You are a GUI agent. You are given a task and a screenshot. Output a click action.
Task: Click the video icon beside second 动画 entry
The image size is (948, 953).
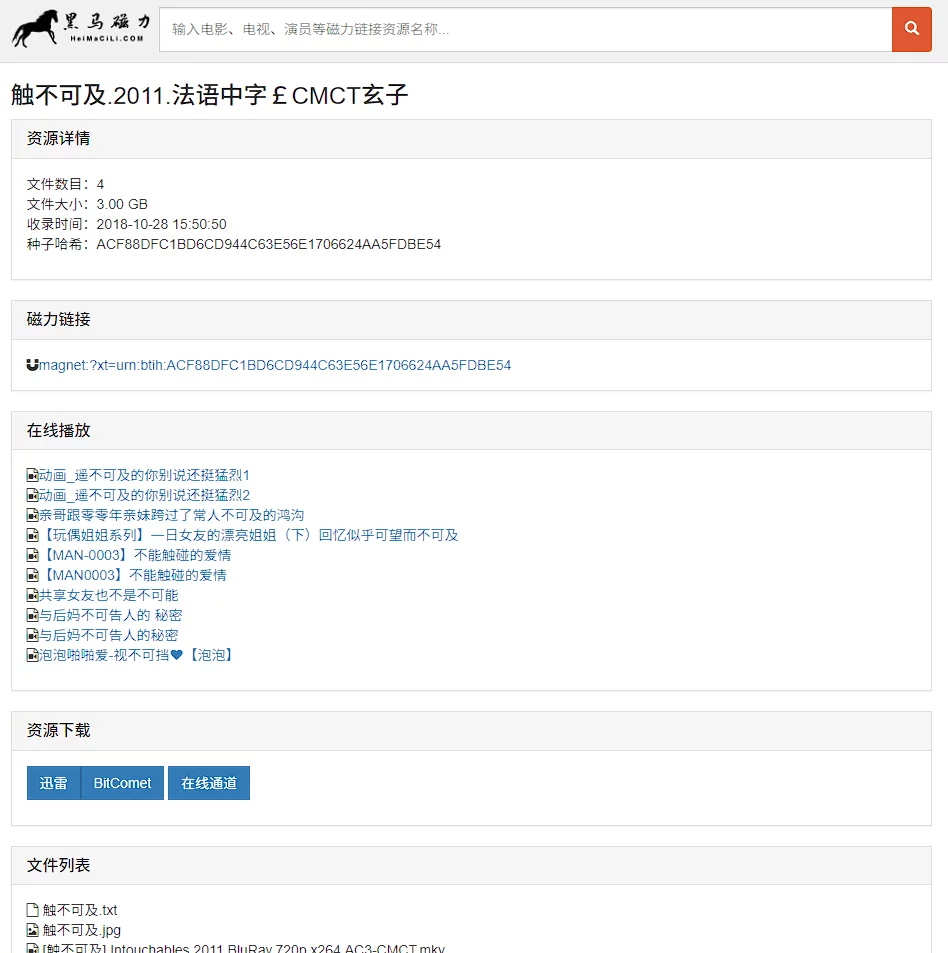point(32,495)
